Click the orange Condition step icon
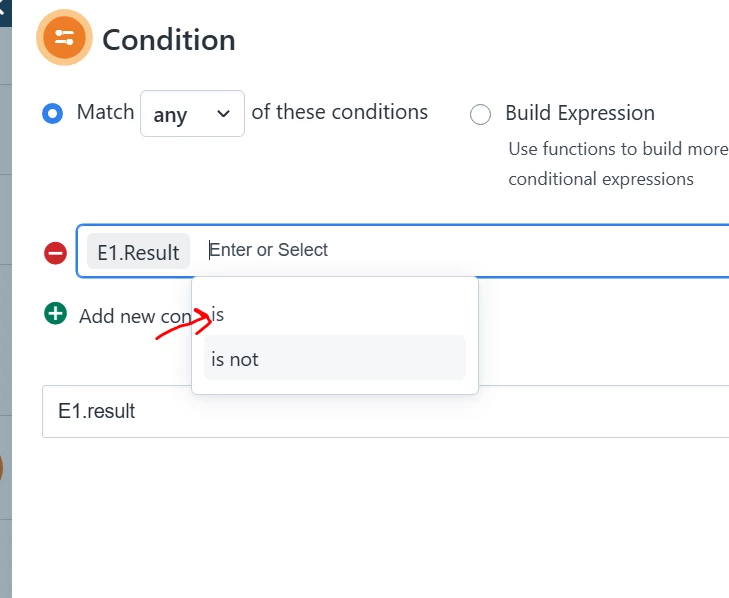This screenshot has width=729, height=598. [64, 37]
